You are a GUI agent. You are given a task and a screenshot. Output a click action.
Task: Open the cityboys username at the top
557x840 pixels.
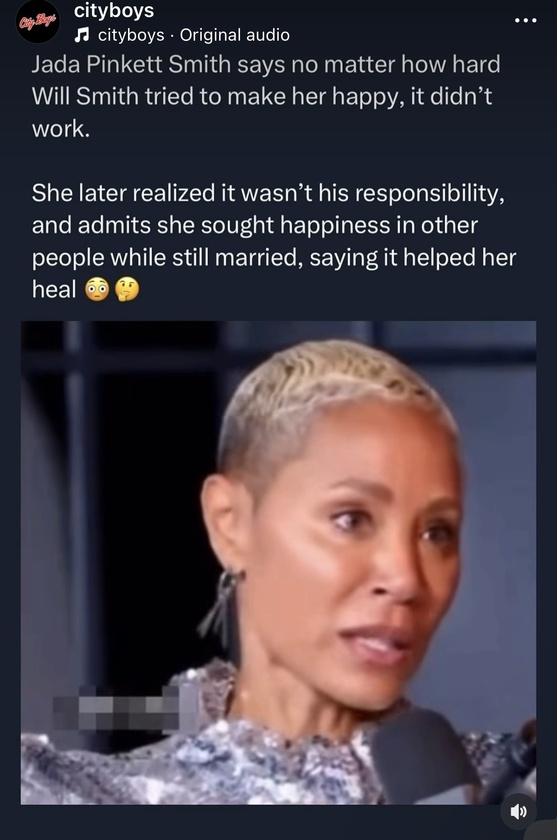114,10
